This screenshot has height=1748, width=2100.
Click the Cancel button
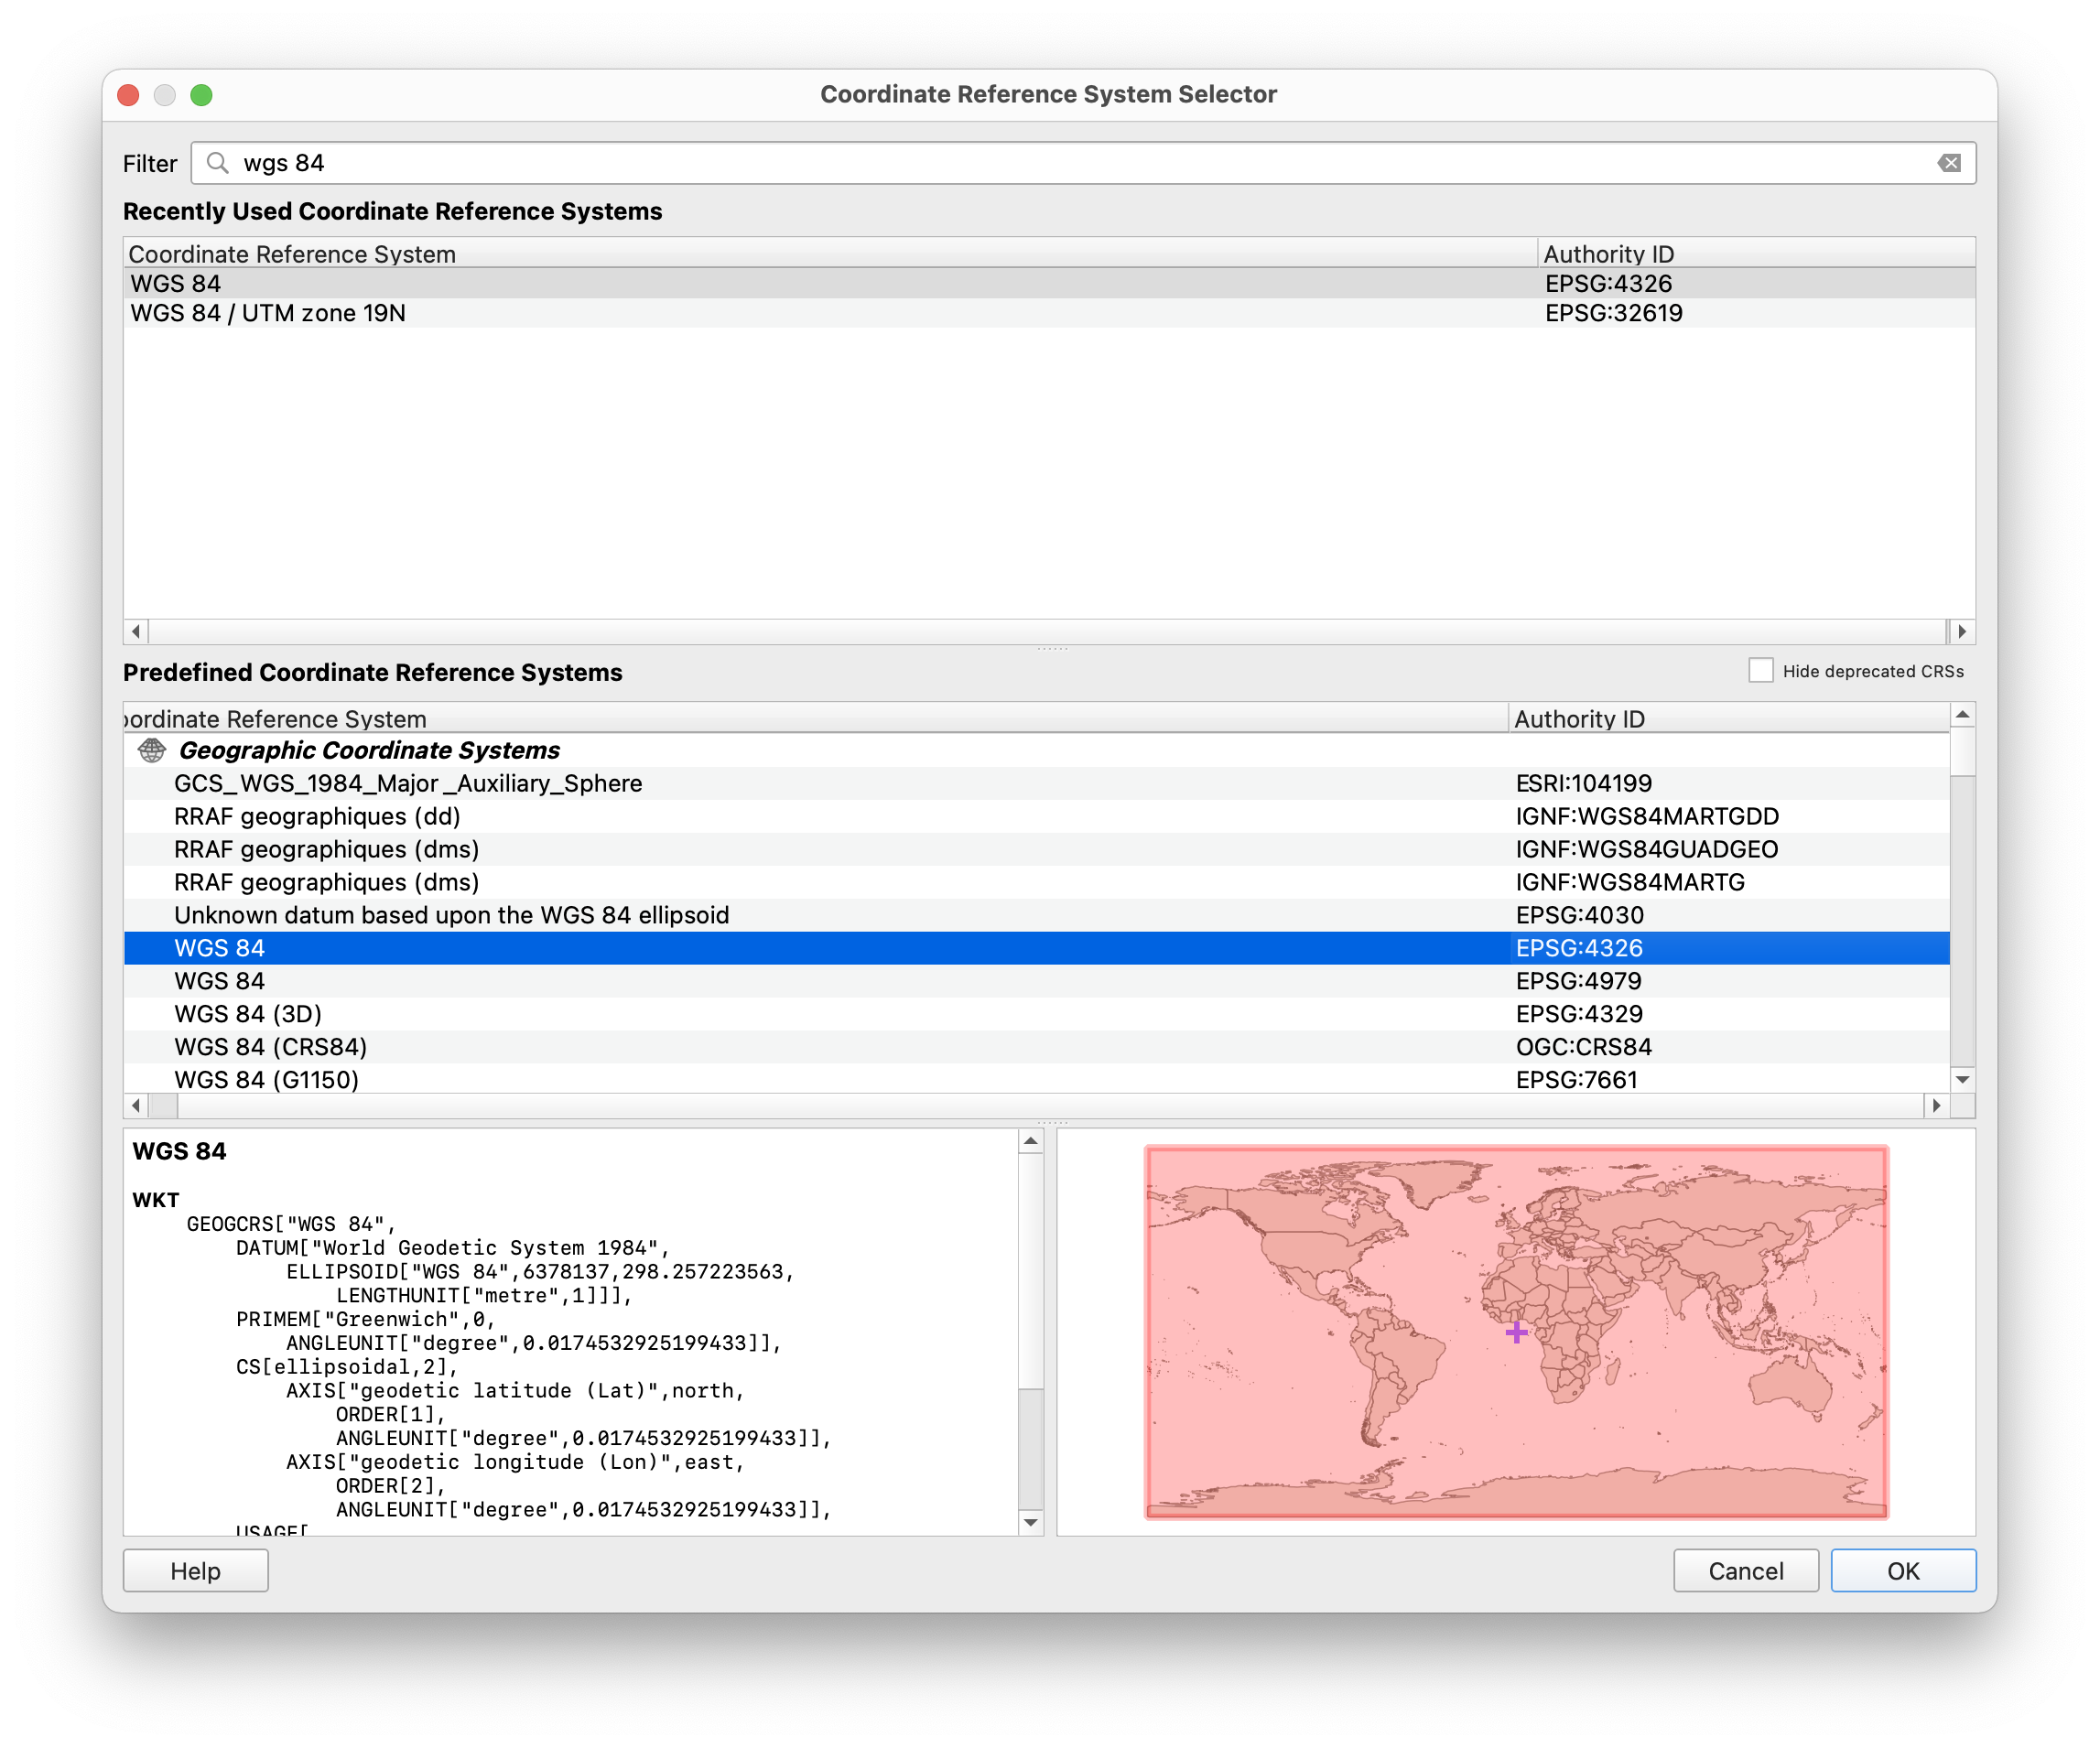coord(1745,1571)
